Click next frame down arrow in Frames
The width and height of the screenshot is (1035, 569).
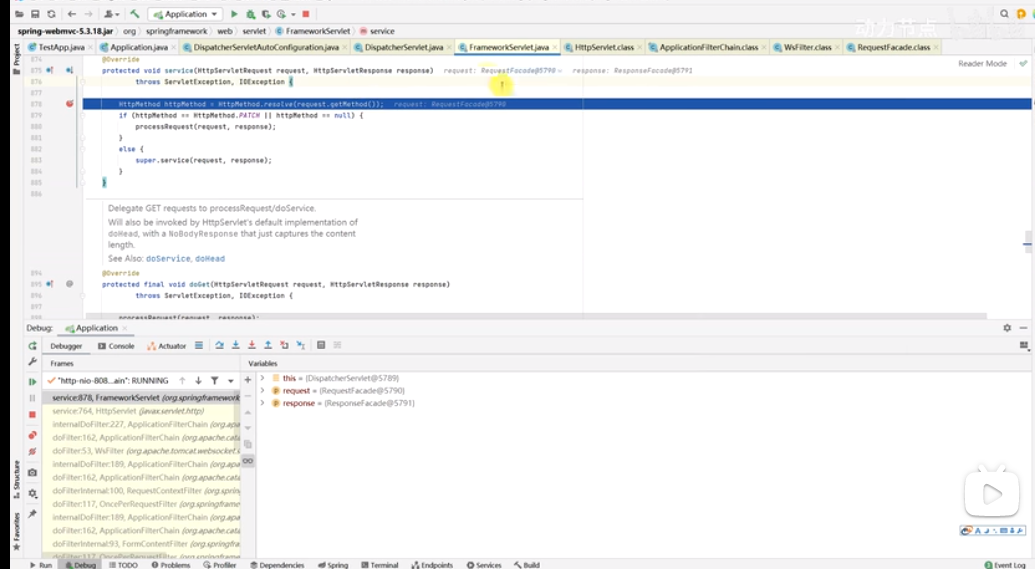(198, 381)
